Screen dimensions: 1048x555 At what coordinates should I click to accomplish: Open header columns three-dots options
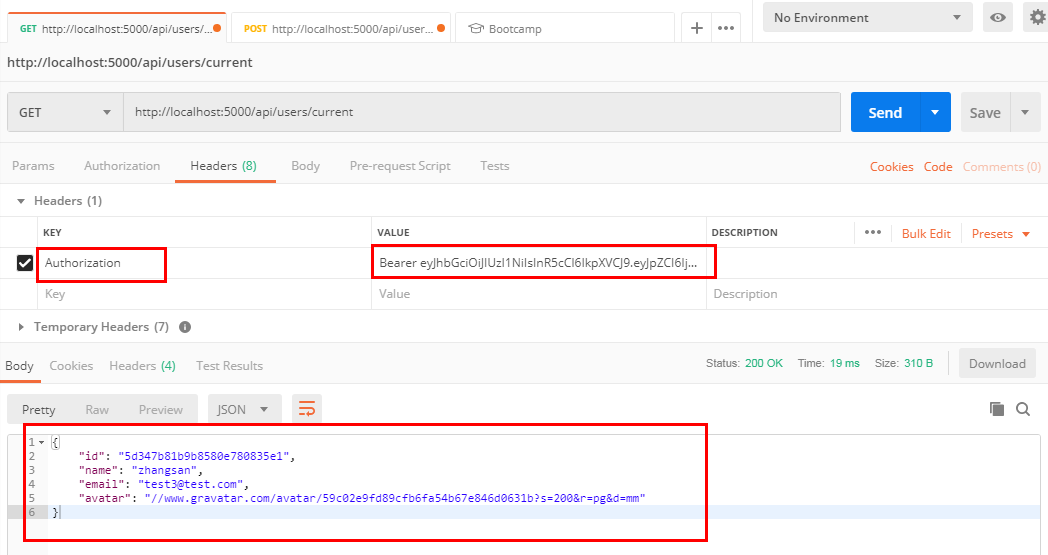coord(873,233)
